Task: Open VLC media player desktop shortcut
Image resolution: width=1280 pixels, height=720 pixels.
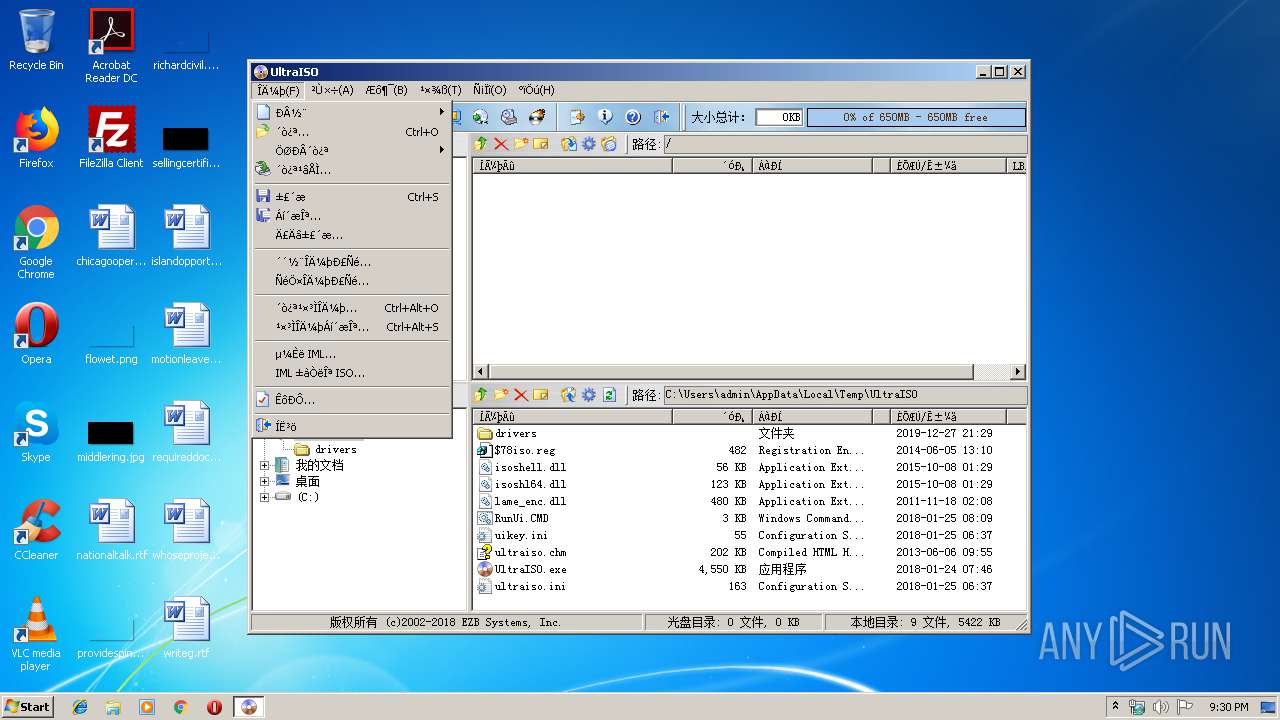Action: 36,634
